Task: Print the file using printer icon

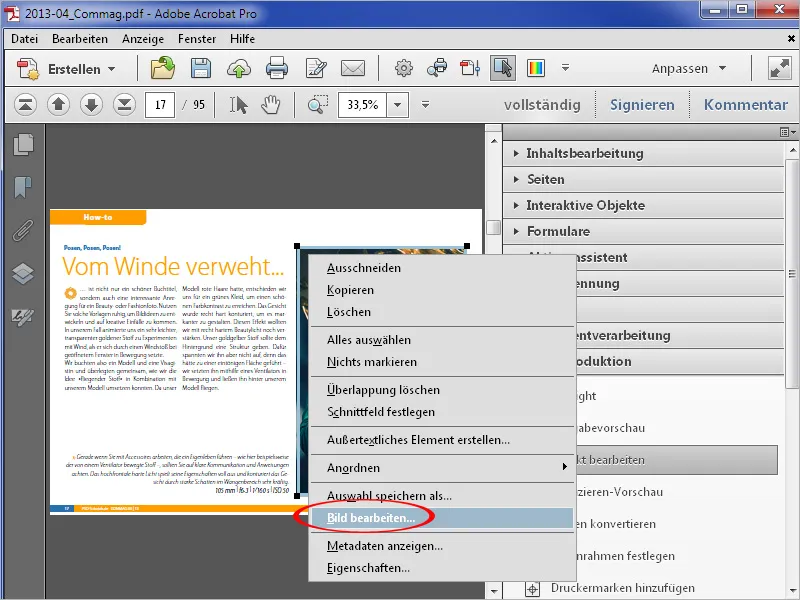Action: pos(277,68)
